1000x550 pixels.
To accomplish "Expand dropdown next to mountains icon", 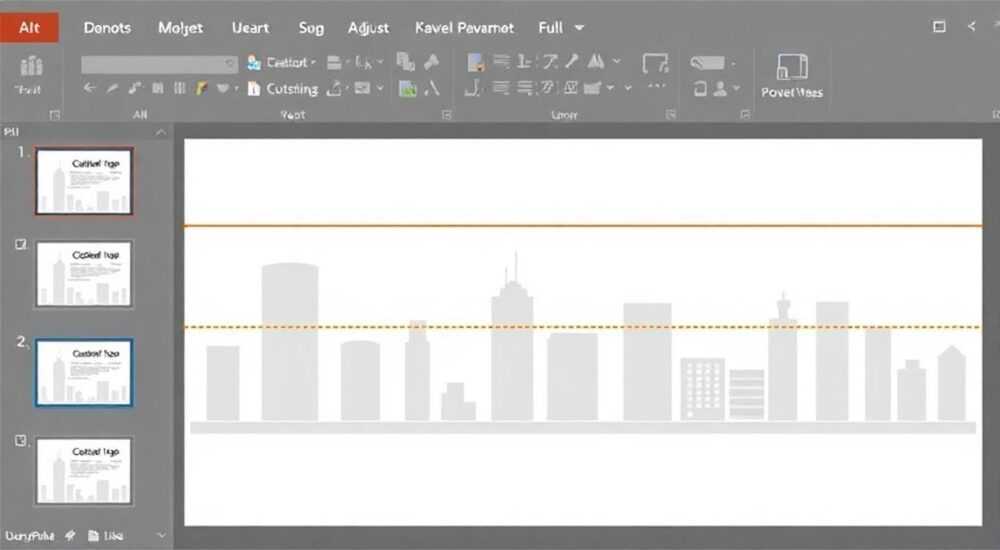I will click(617, 62).
